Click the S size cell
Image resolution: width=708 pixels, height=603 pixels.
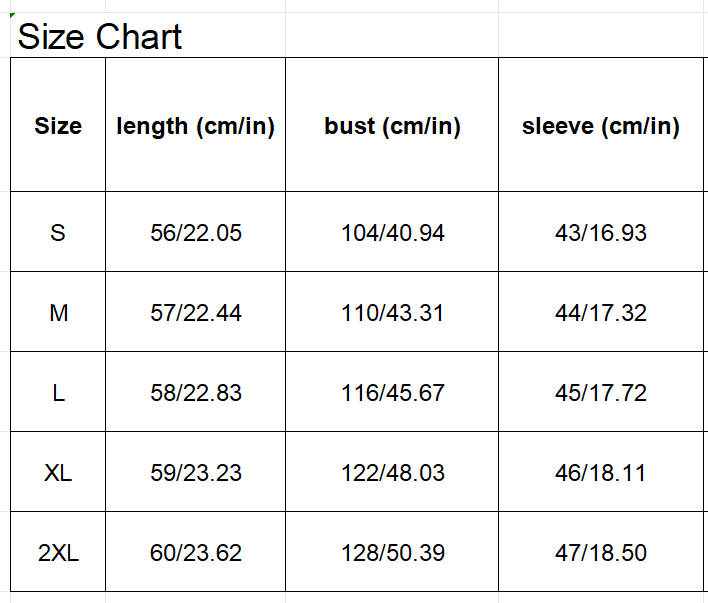(x=58, y=233)
